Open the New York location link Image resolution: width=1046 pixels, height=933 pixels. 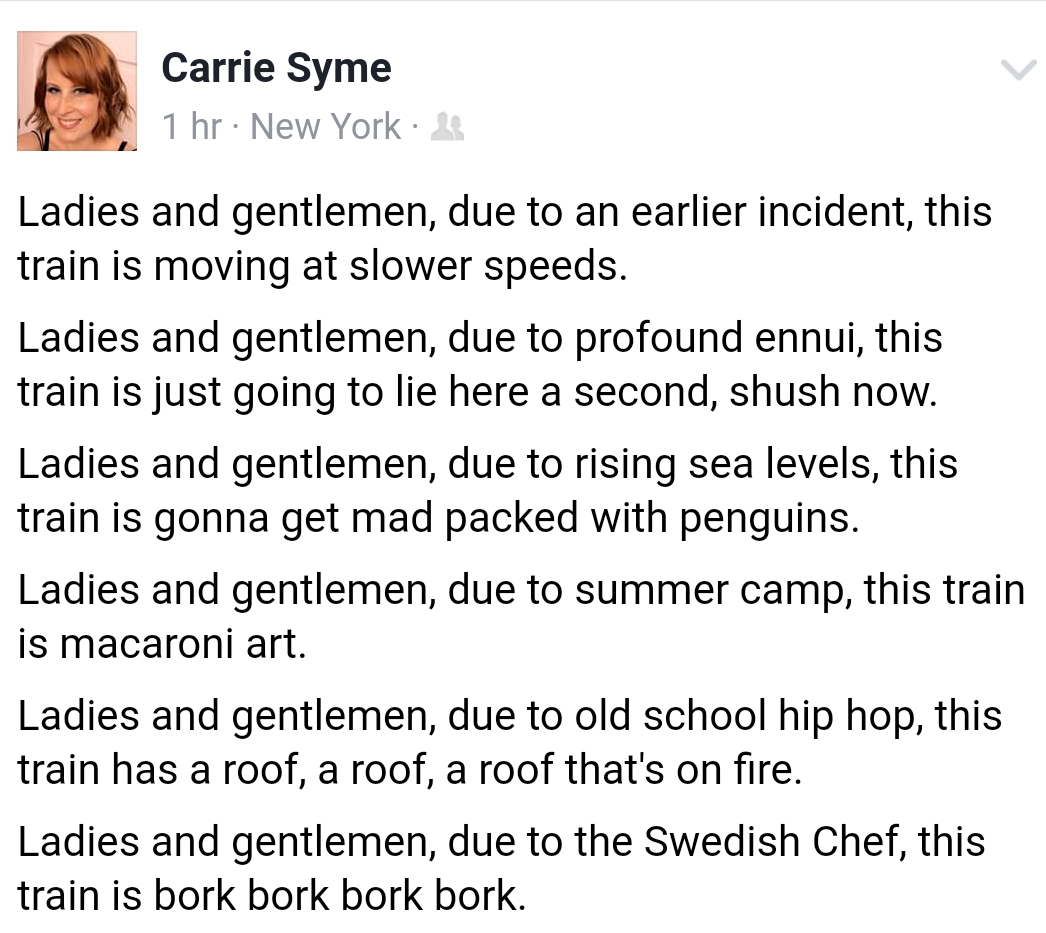[325, 127]
